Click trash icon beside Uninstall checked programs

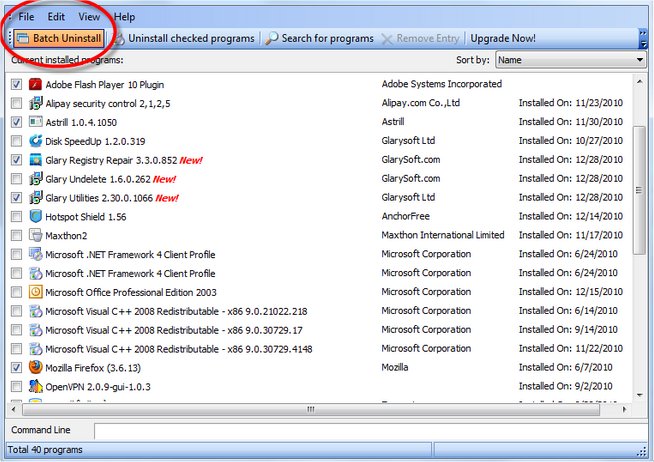point(119,39)
